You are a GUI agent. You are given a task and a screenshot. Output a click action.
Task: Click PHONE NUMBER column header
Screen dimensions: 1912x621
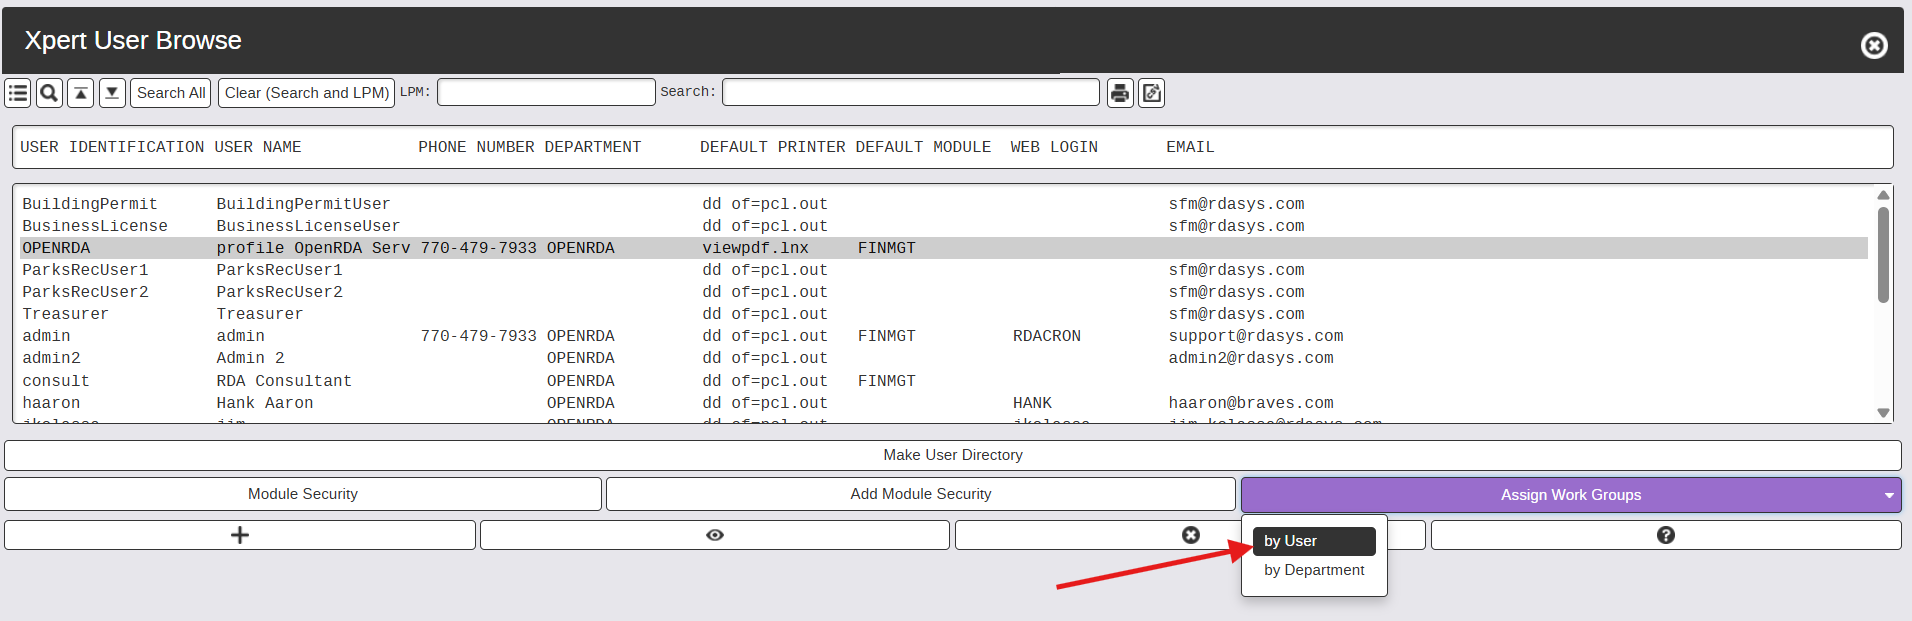coord(476,147)
